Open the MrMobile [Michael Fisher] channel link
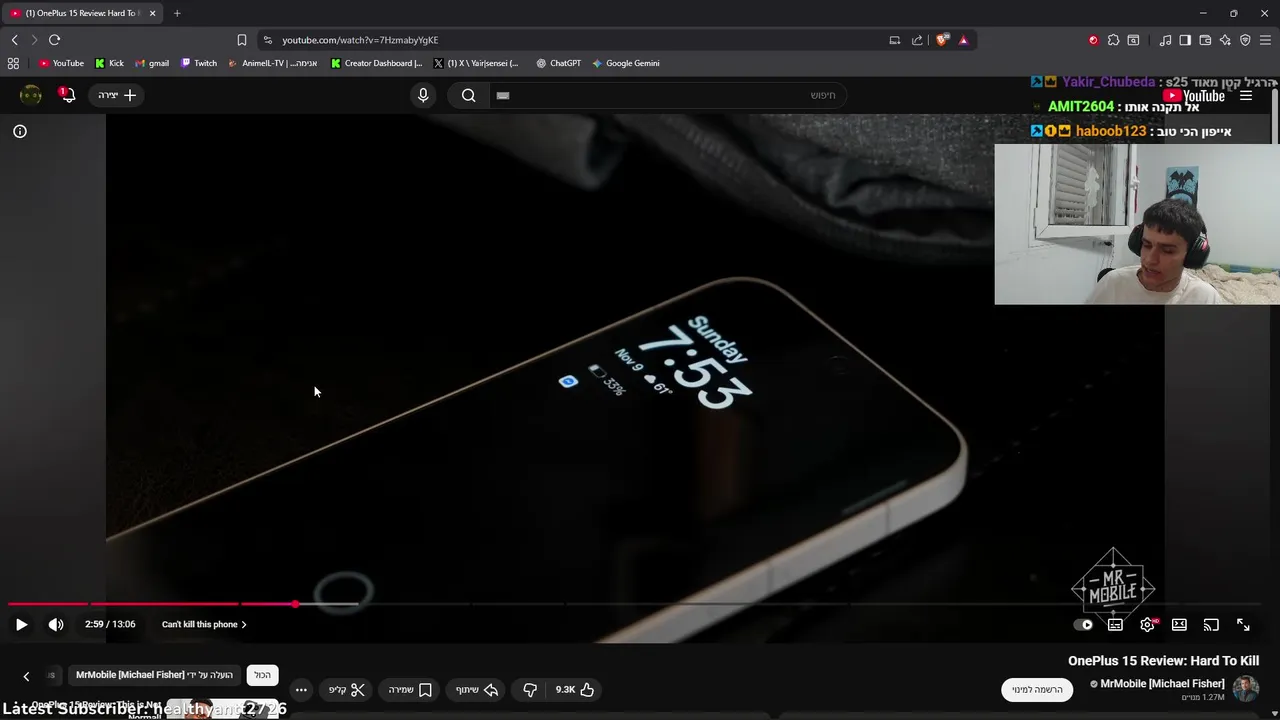 pos(1162,684)
